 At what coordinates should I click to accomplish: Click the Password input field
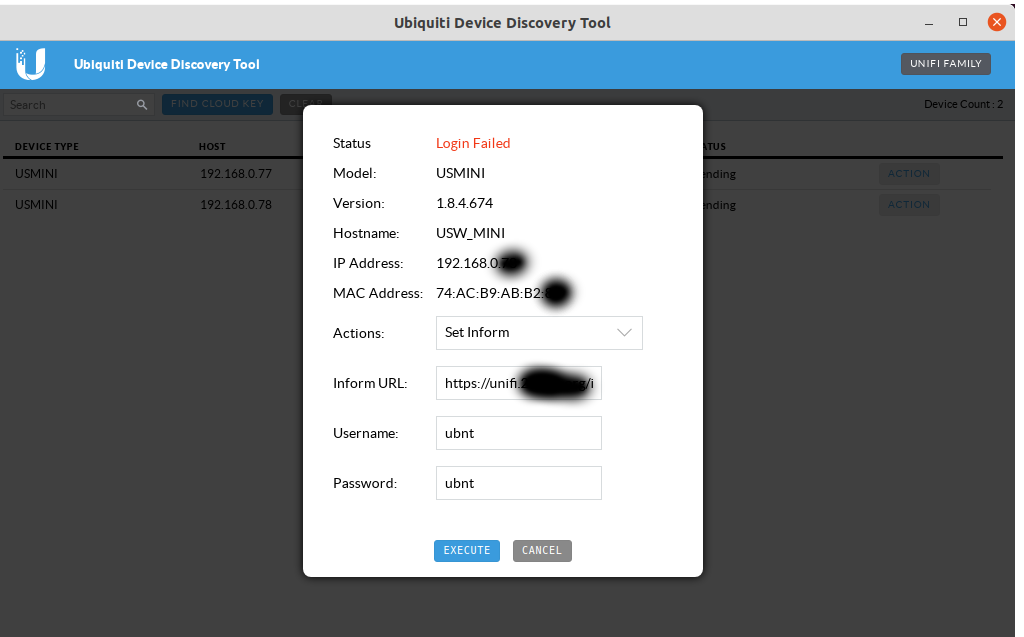coord(518,483)
